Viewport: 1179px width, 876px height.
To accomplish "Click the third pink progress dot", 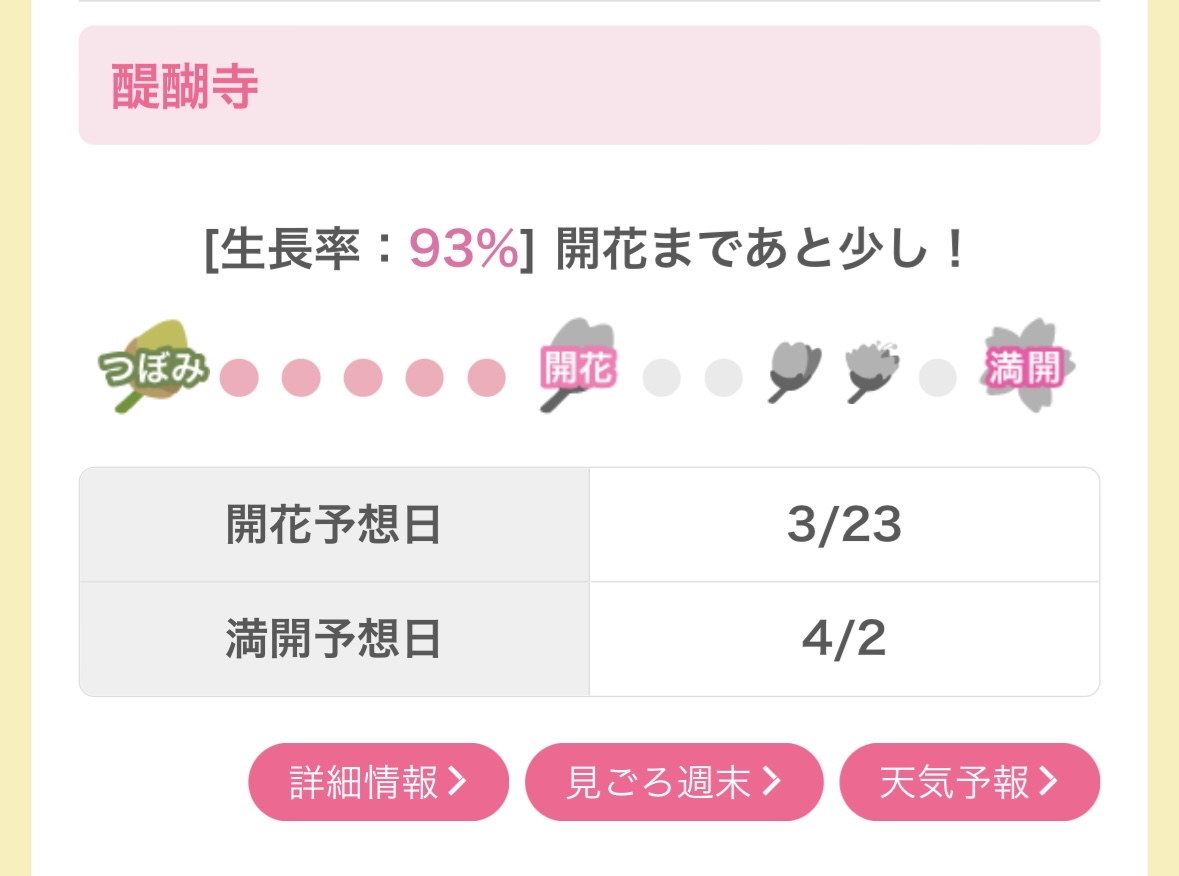I will (x=363, y=378).
